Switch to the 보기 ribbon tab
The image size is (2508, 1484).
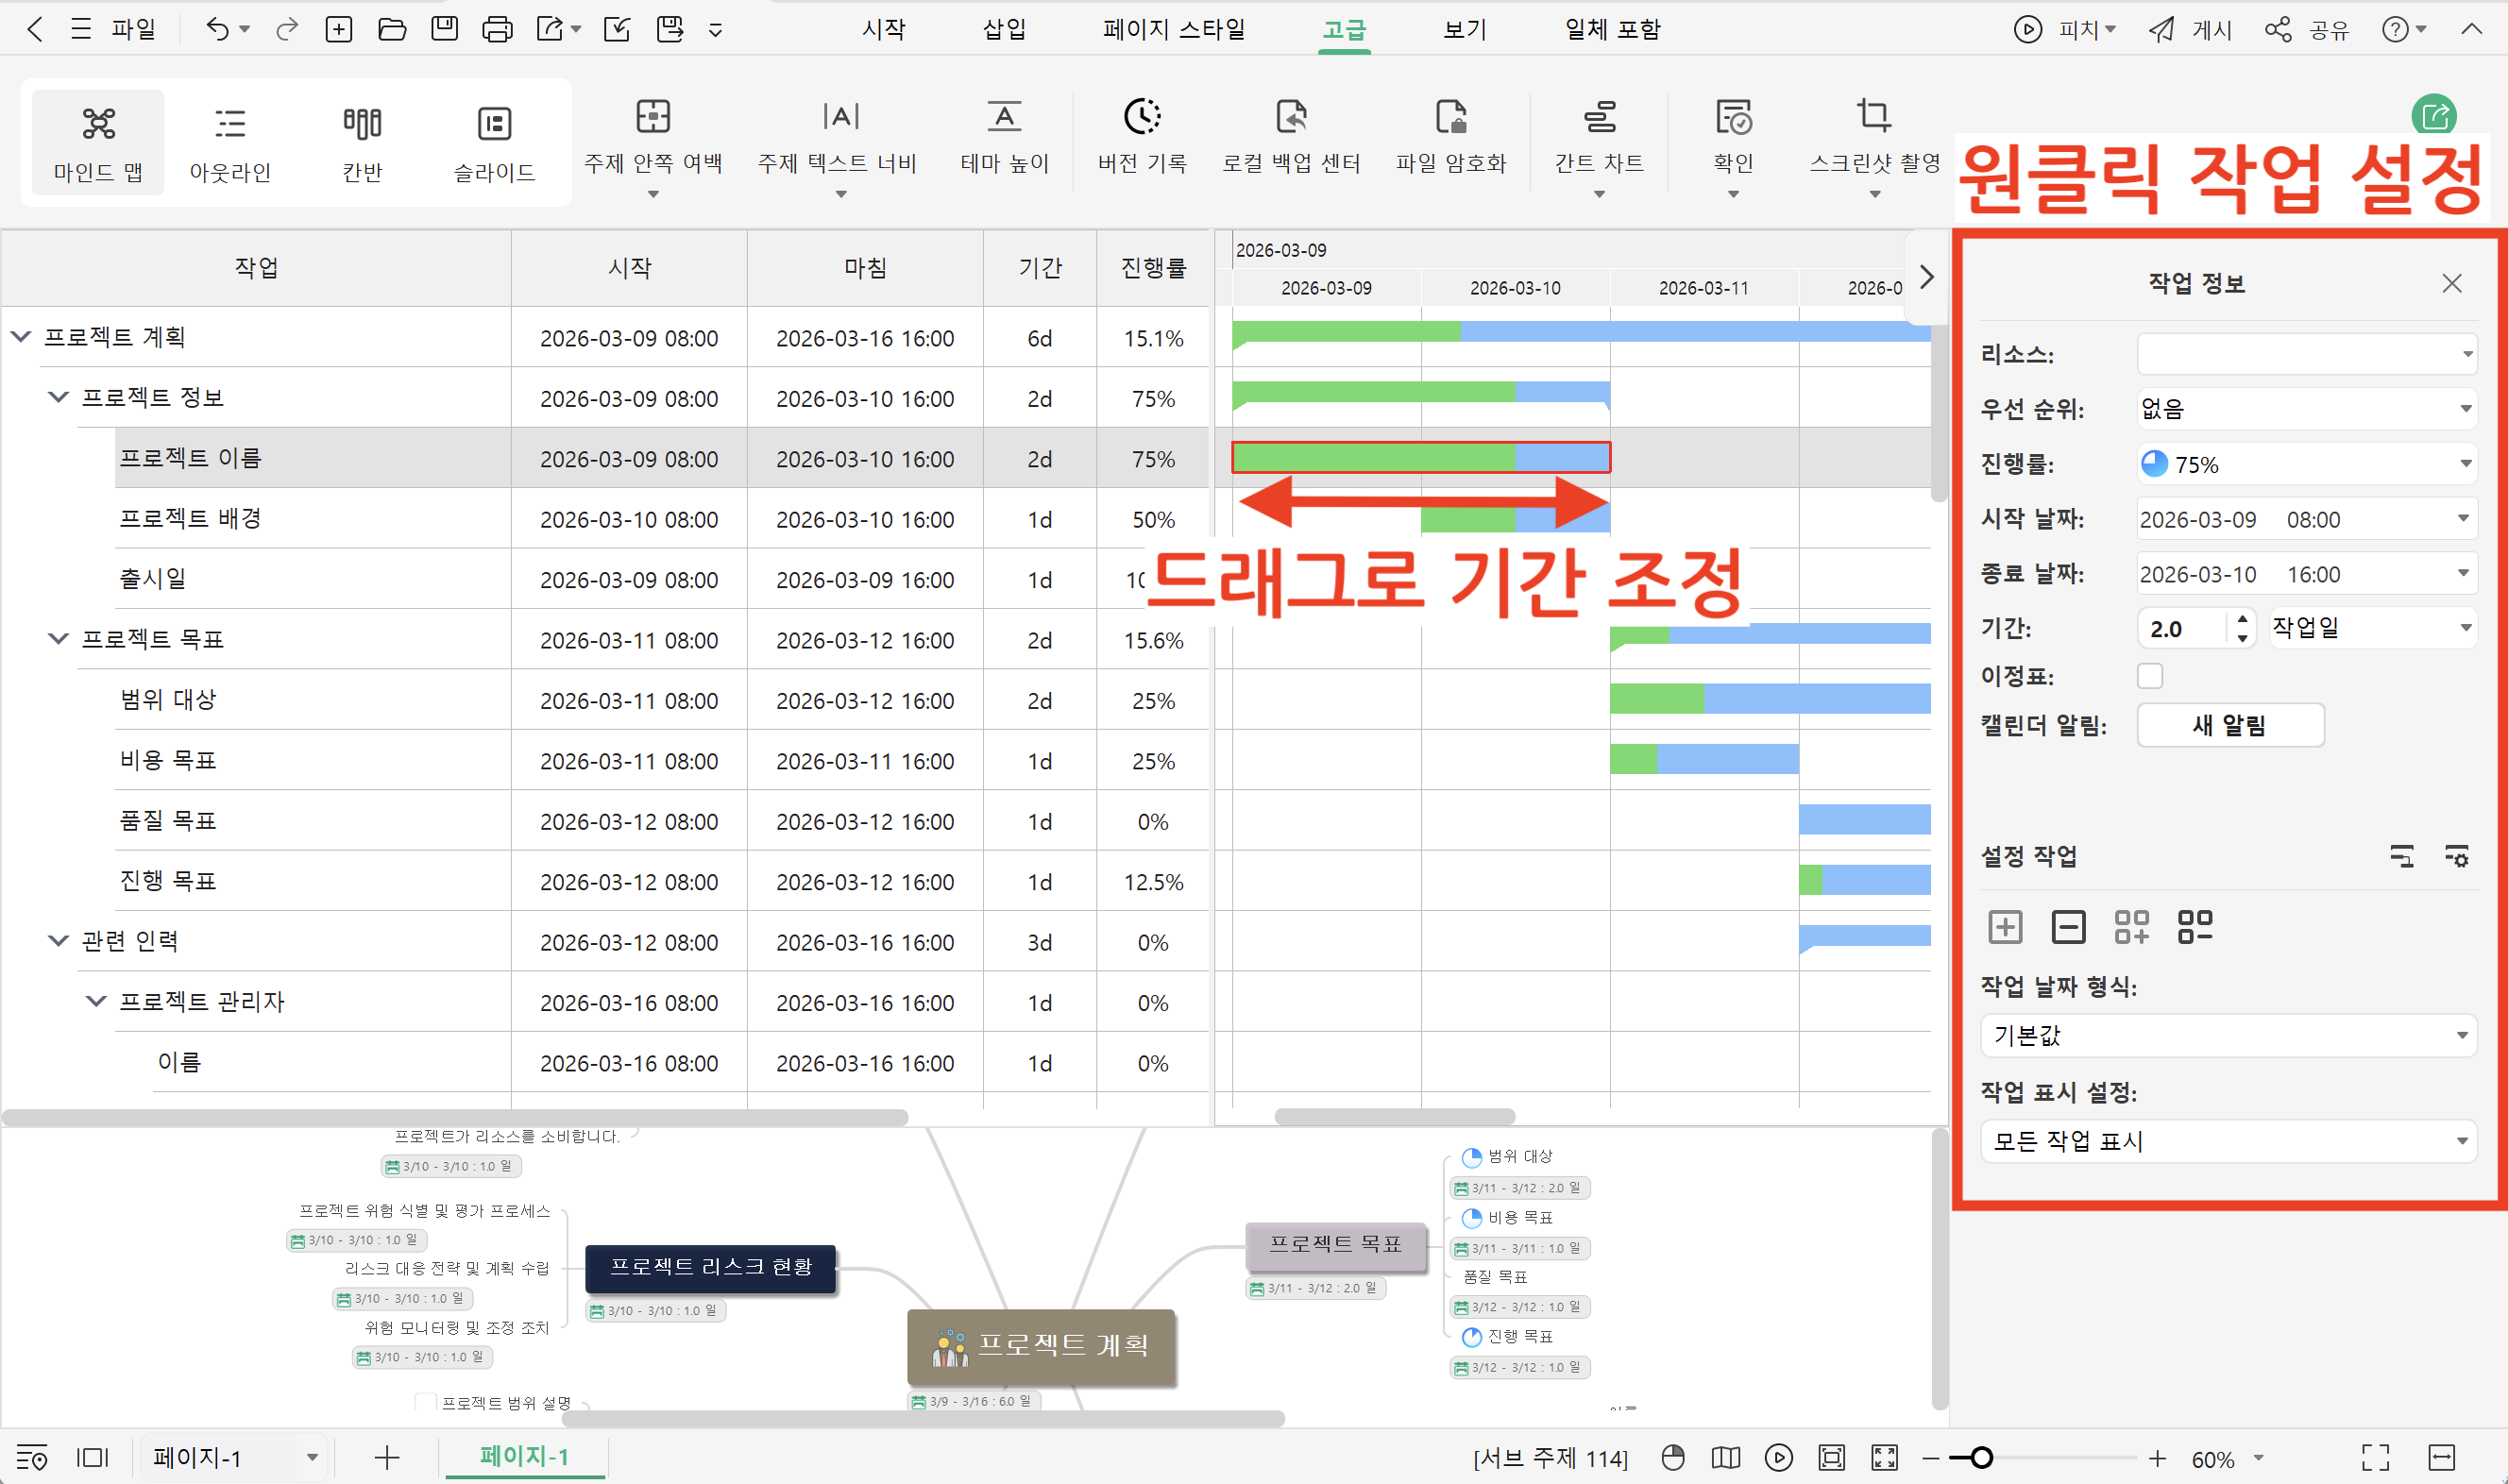pyautogui.click(x=1463, y=29)
